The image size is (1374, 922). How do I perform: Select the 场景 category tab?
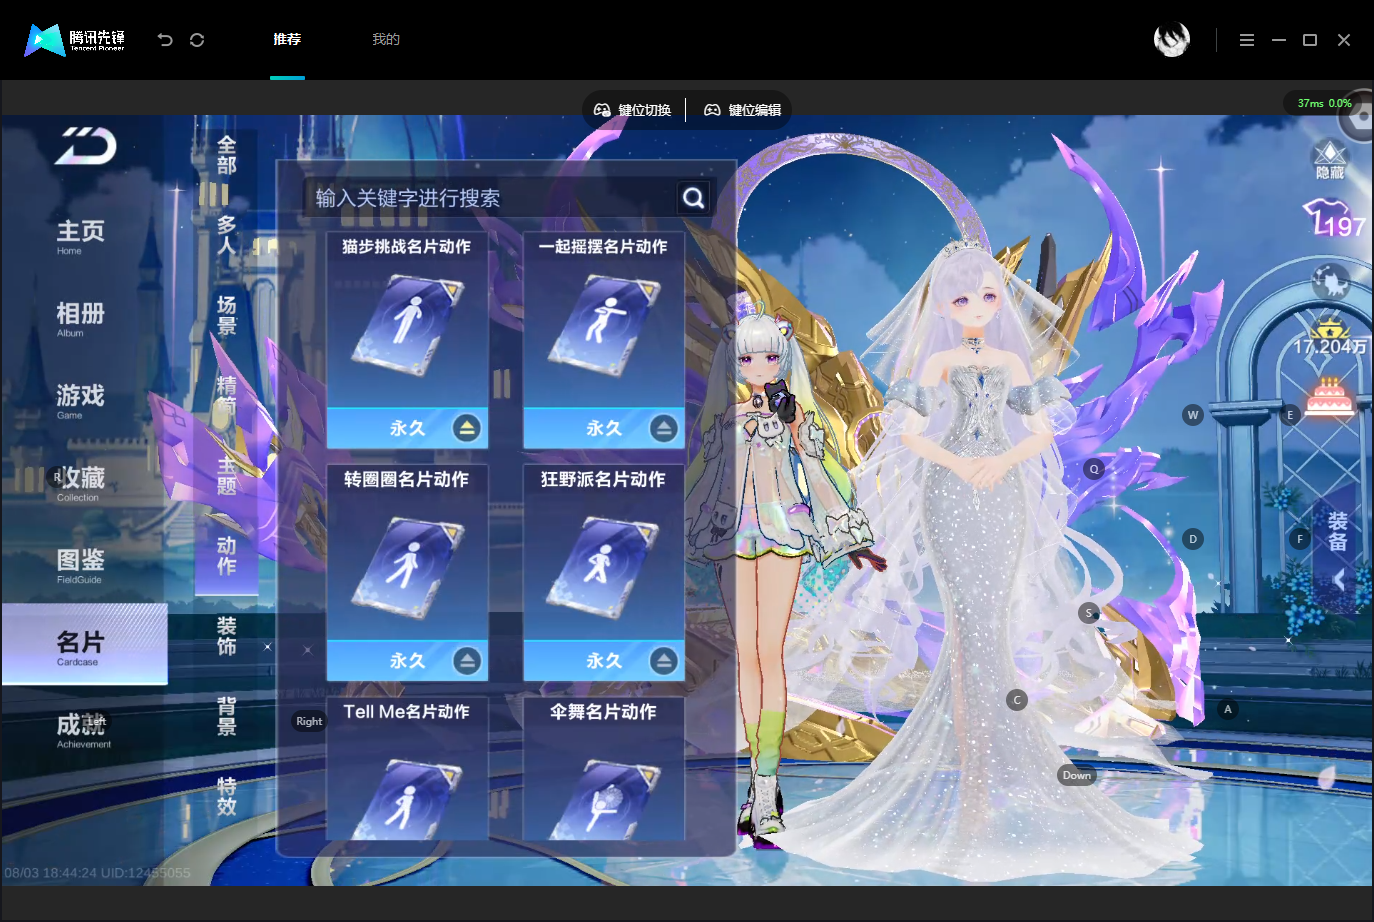(227, 315)
